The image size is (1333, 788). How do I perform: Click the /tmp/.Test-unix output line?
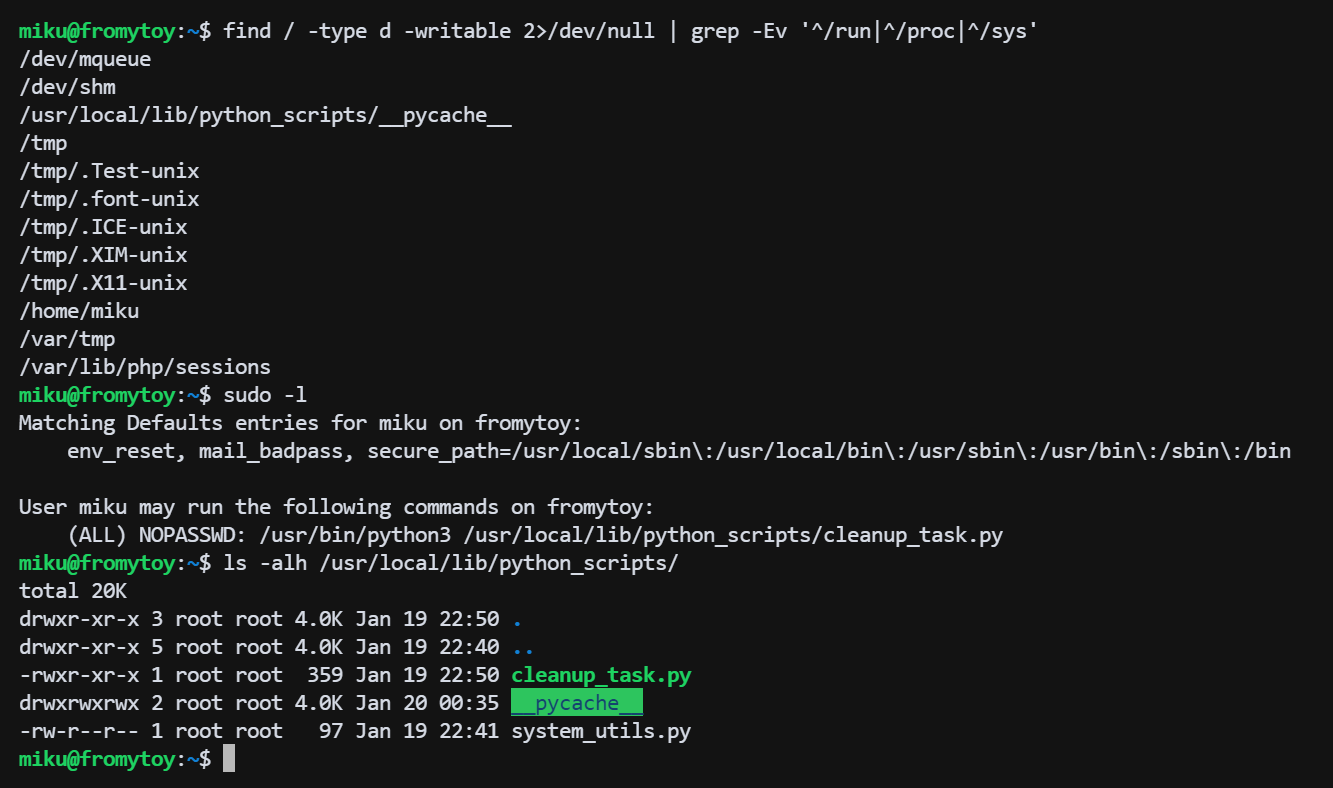click(109, 171)
